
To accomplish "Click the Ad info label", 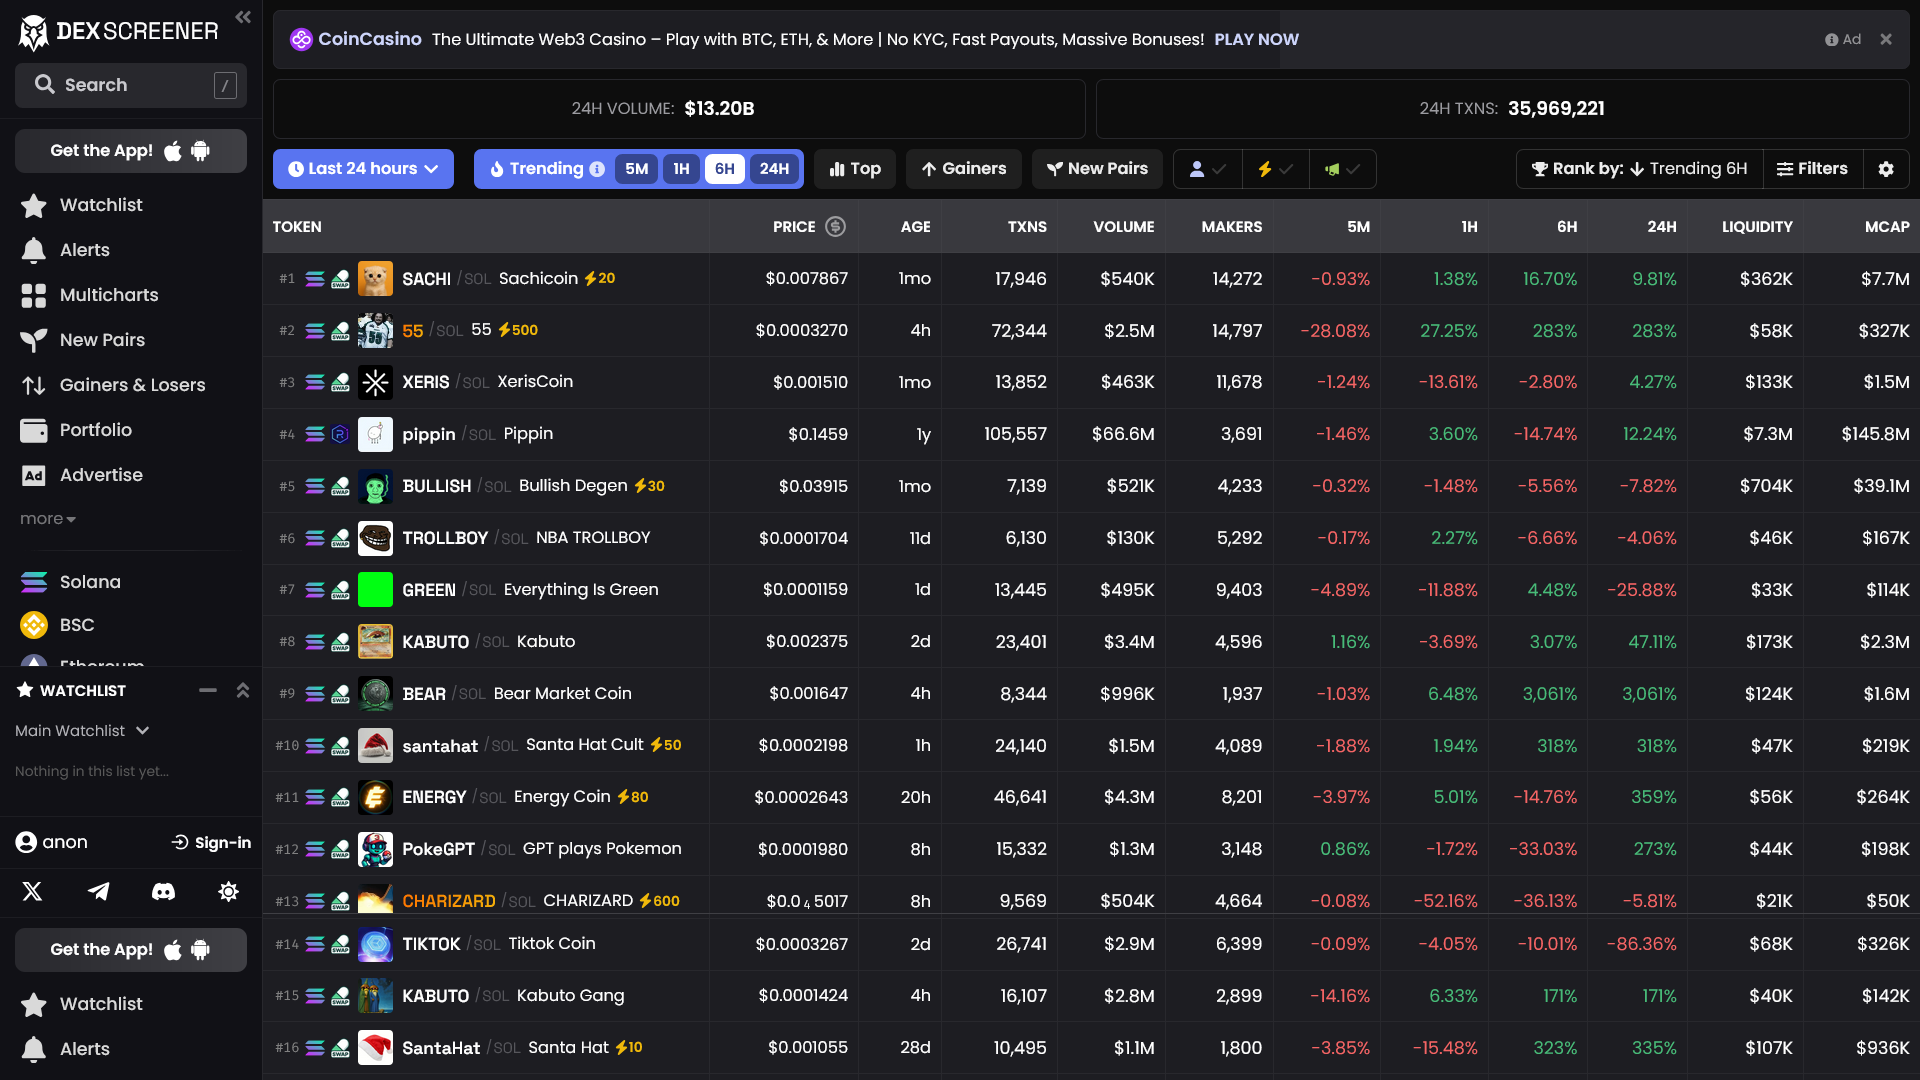I will (x=1842, y=40).
